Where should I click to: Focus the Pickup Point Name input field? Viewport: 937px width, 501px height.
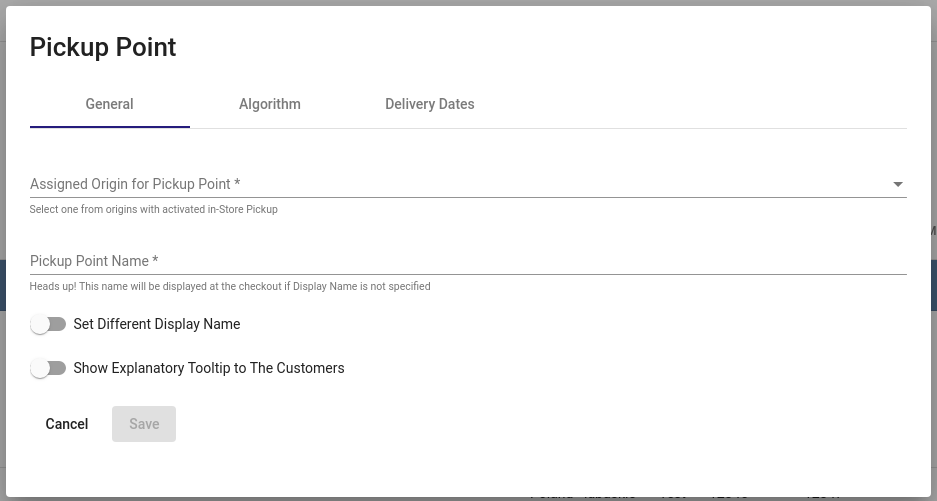point(468,261)
